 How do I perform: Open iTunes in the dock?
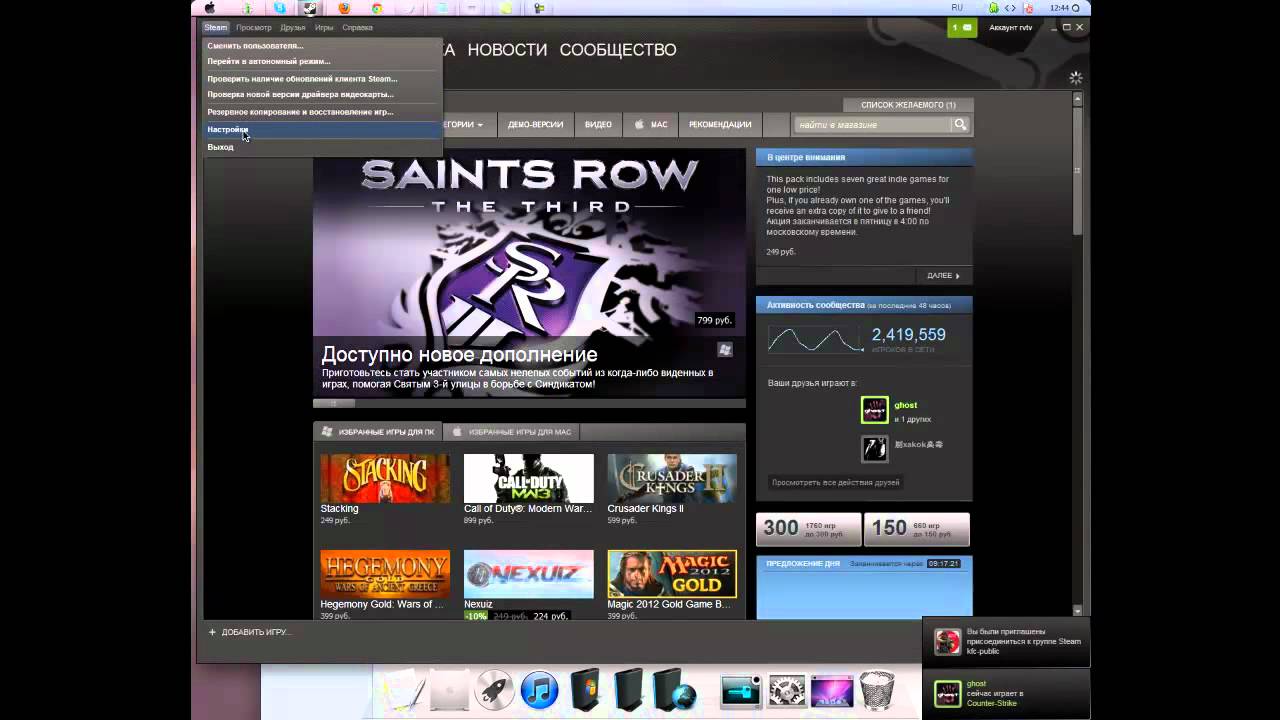pos(540,690)
